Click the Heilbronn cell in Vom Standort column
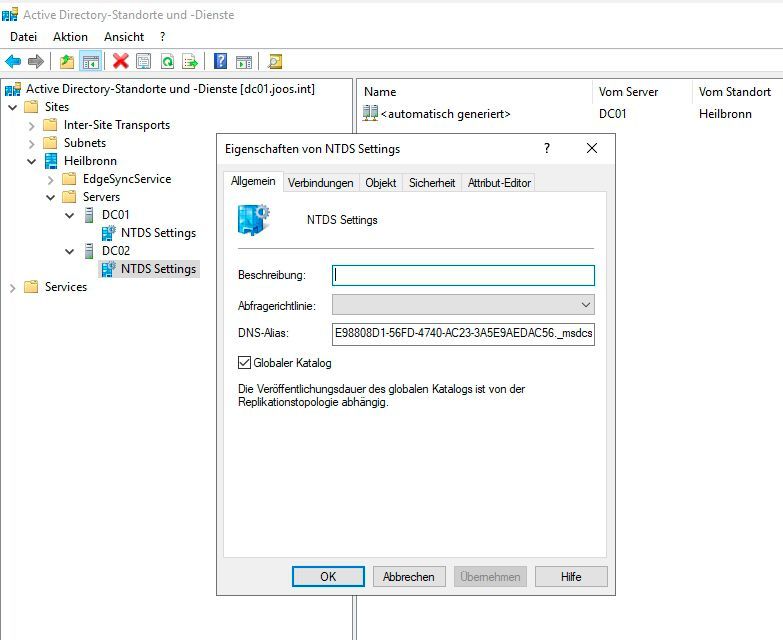Screen dimensions: 783x640 [x=725, y=114]
